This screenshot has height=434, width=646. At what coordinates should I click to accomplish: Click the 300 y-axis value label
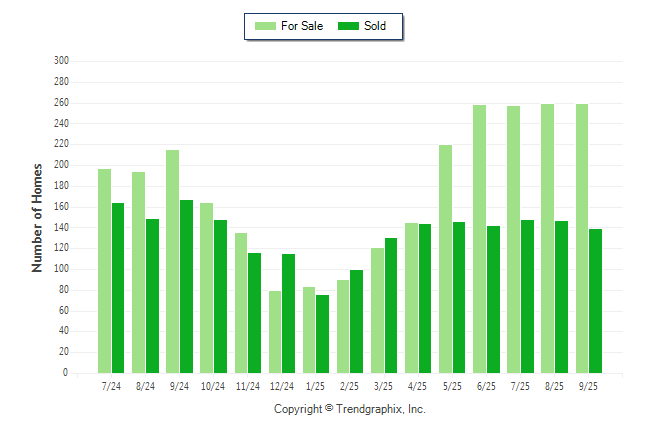(61, 61)
